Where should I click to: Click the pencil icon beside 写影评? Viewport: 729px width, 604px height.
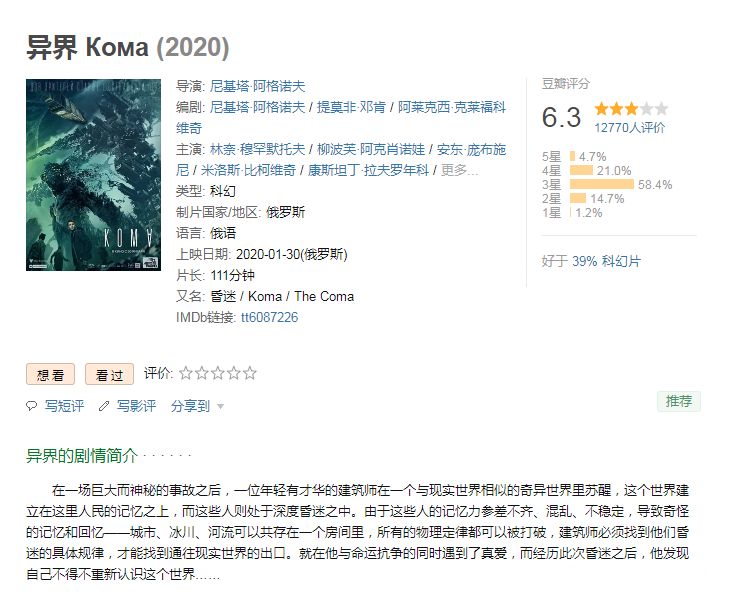104,406
